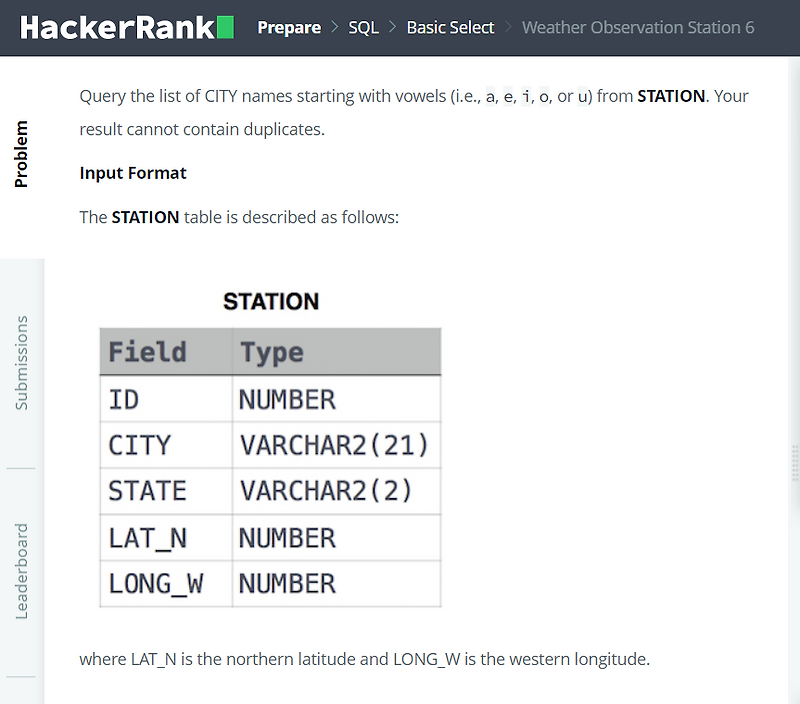Open the SQL breadcrumb link
This screenshot has height=704, width=800.
[363, 28]
